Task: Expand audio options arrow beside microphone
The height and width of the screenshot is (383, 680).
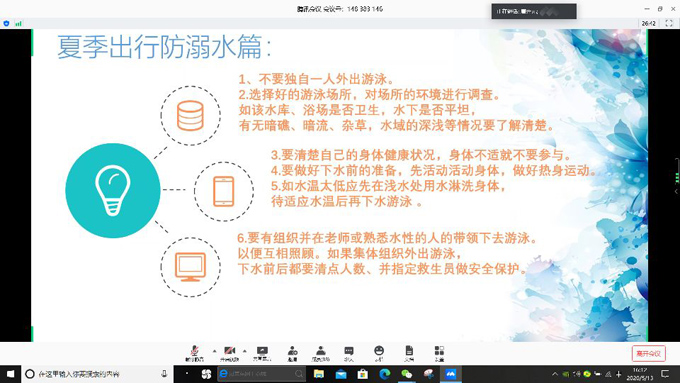Action: (214, 351)
